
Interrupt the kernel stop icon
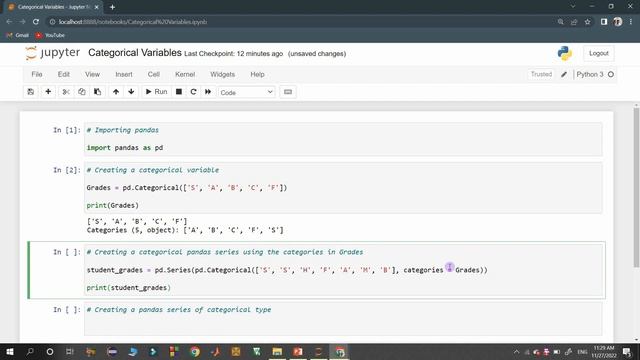click(x=179, y=92)
